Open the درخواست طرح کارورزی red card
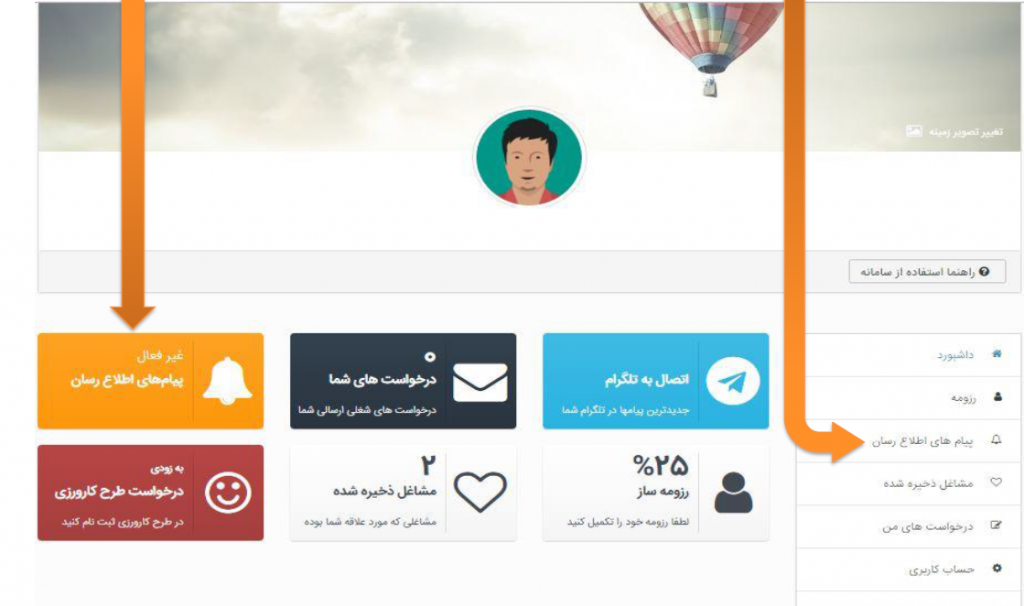The width and height of the screenshot is (1024, 606). (x=150, y=492)
